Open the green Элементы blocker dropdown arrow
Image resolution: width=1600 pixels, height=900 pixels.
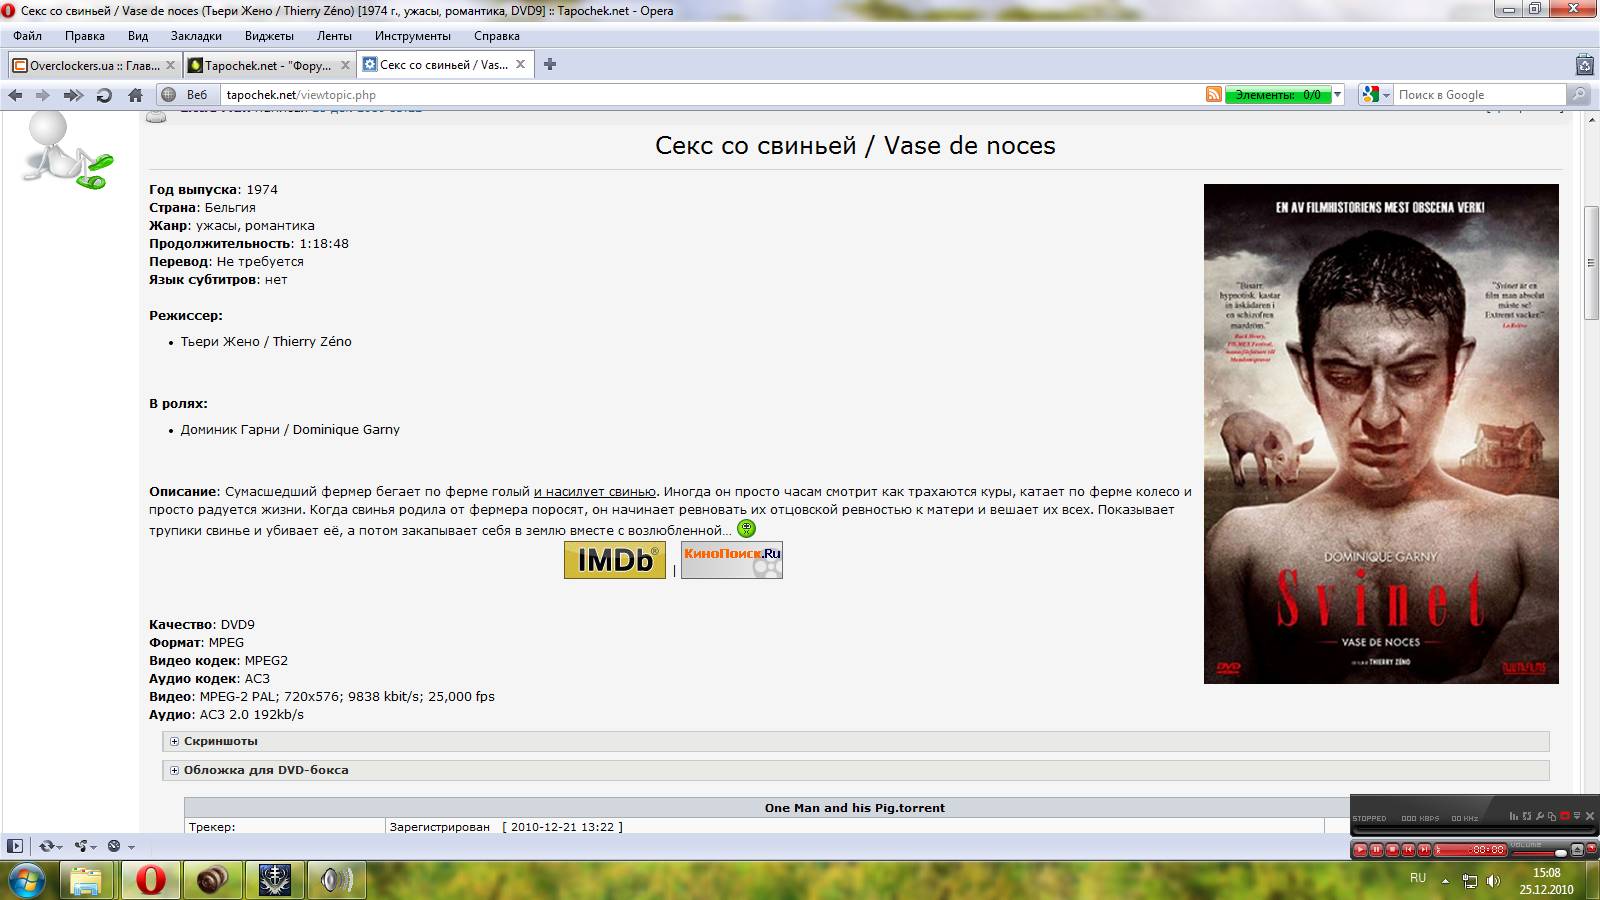[x=1337, y=95]
